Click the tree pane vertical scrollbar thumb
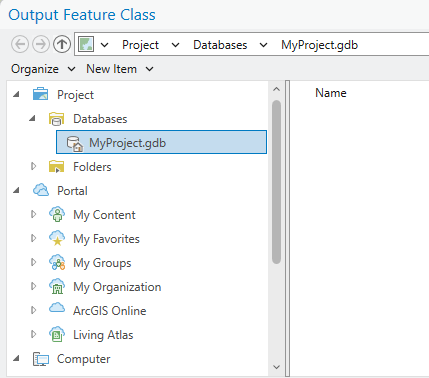The width and height of the screenshot is (429, 378). pyautogui.click(x=276, y=182)
